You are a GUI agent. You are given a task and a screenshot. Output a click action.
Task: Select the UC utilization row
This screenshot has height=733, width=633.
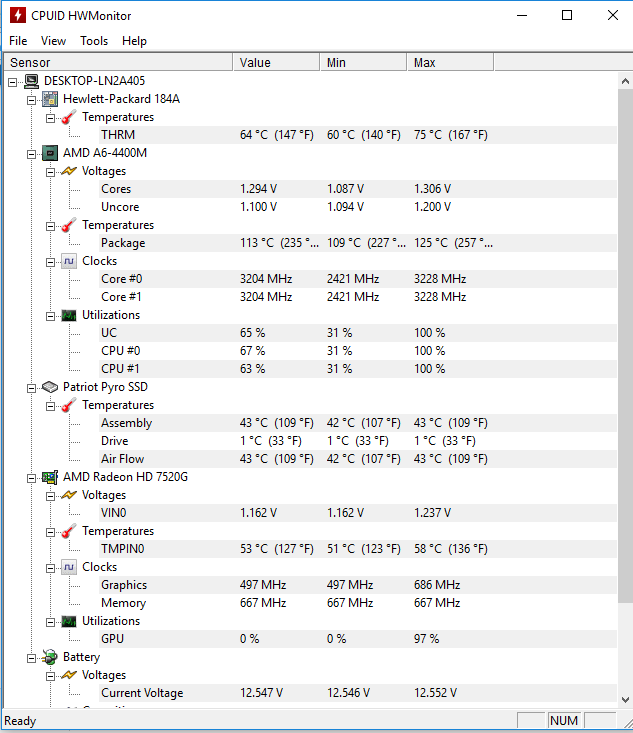(x=358, y=333)
